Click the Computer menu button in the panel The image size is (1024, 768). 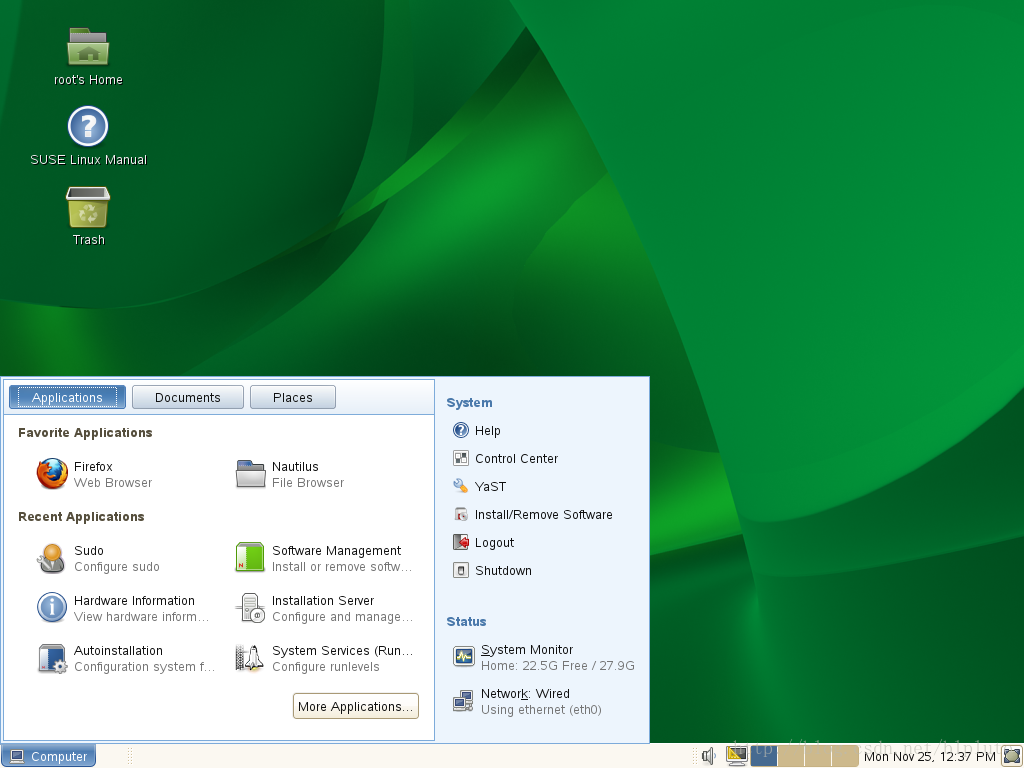[48, 756]
